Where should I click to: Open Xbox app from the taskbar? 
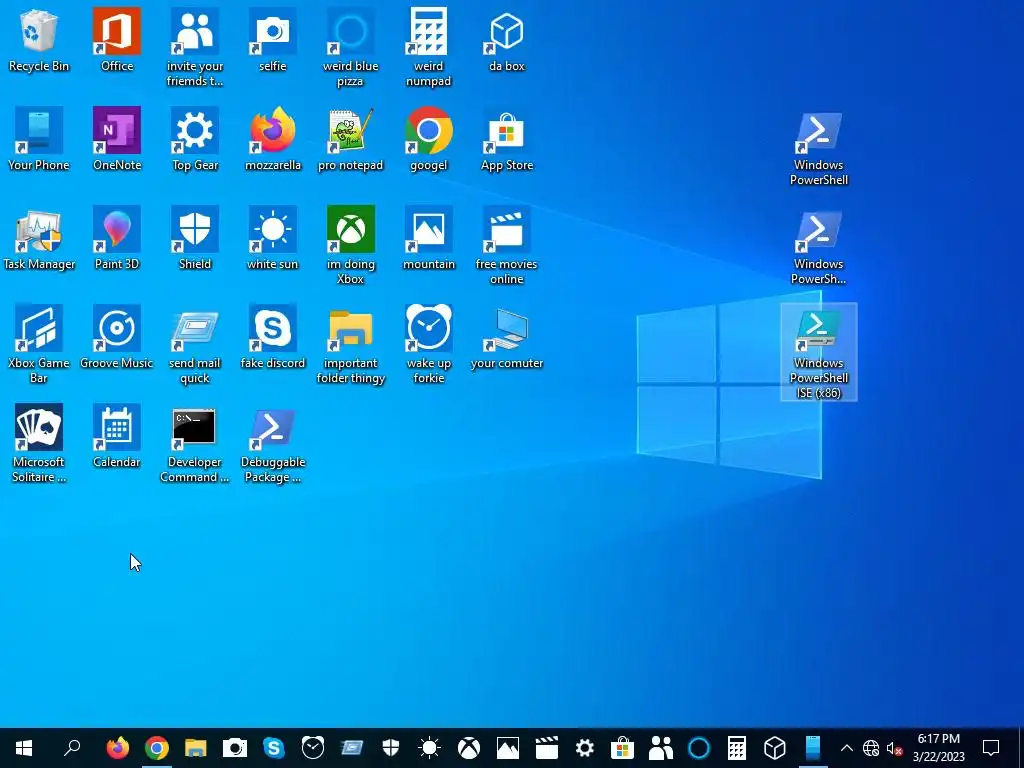pos(468,748)
